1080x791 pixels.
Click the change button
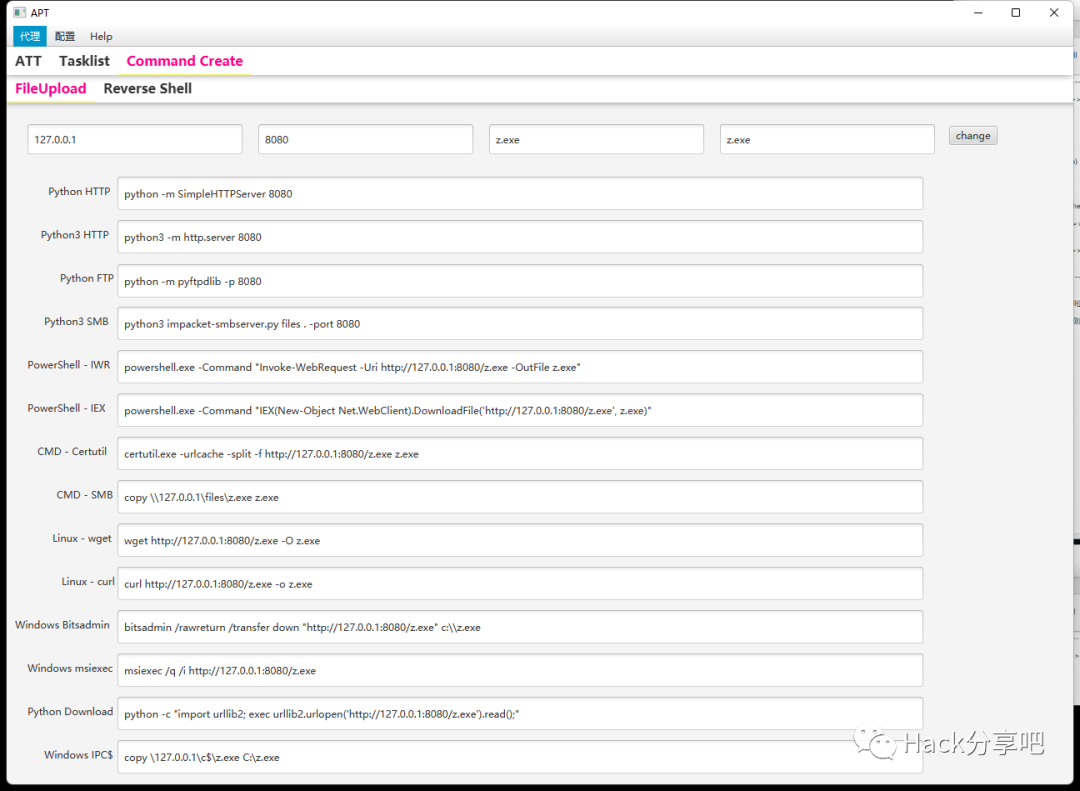pos(973,136)
